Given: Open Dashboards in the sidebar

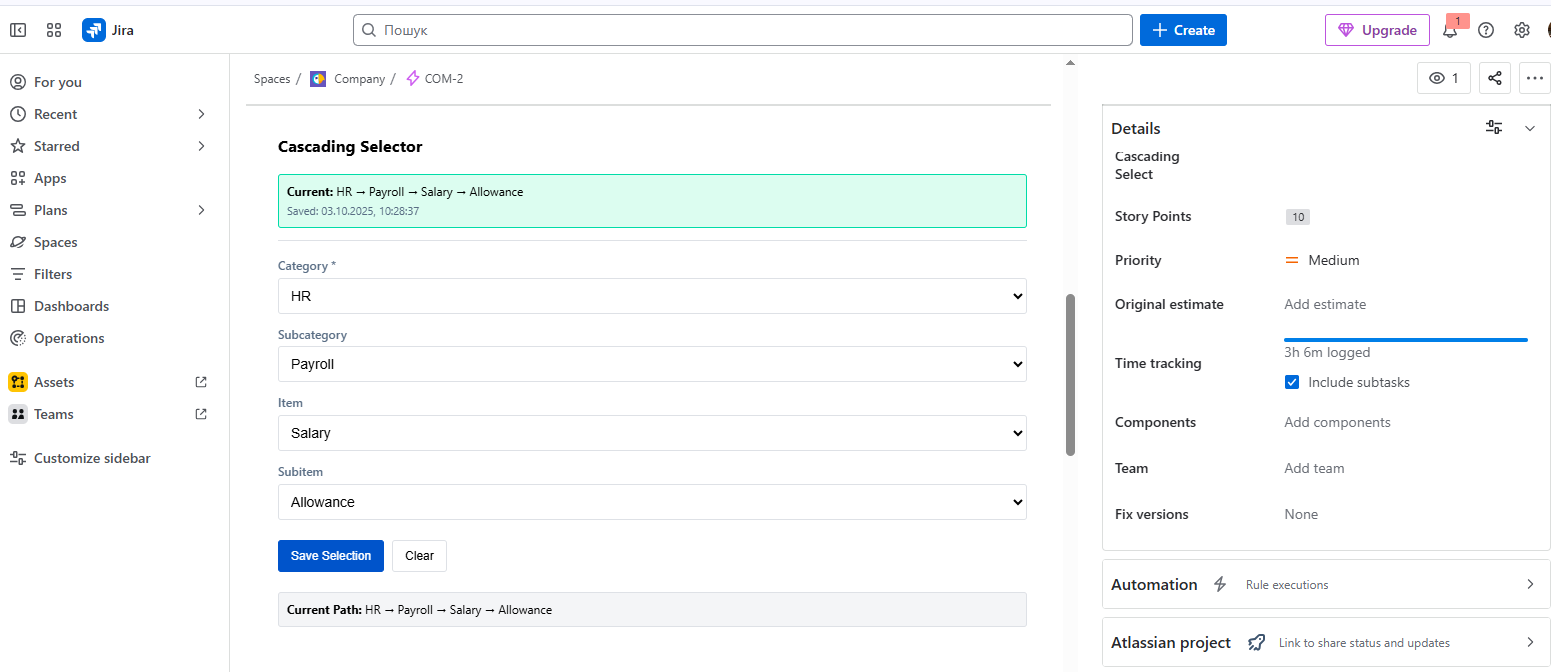Looking at the screenshot, I should [x=71, y=306].
